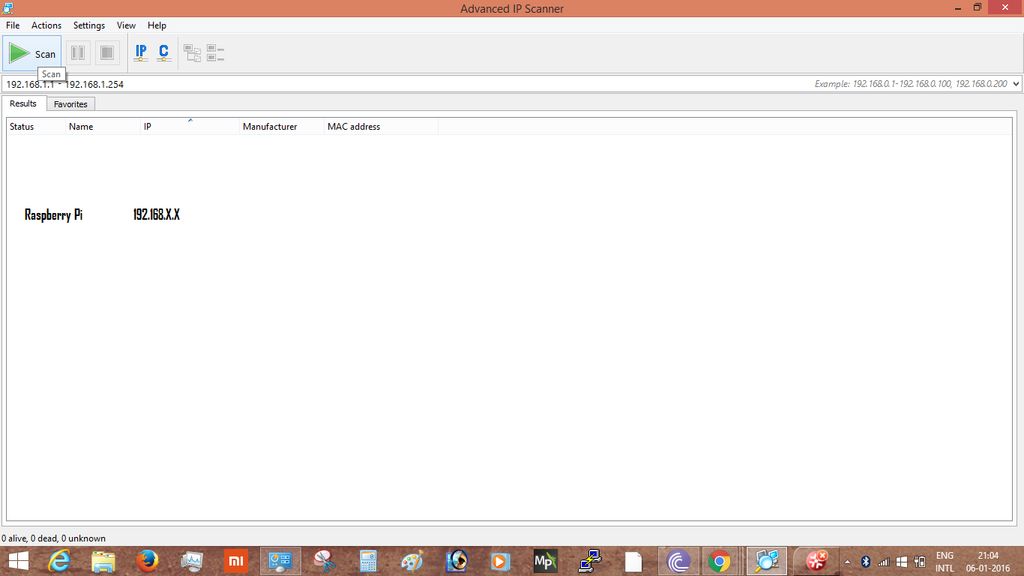
Task: Open the red taskbar icon after Advanced IP Scanner
Action: point(816,561)
